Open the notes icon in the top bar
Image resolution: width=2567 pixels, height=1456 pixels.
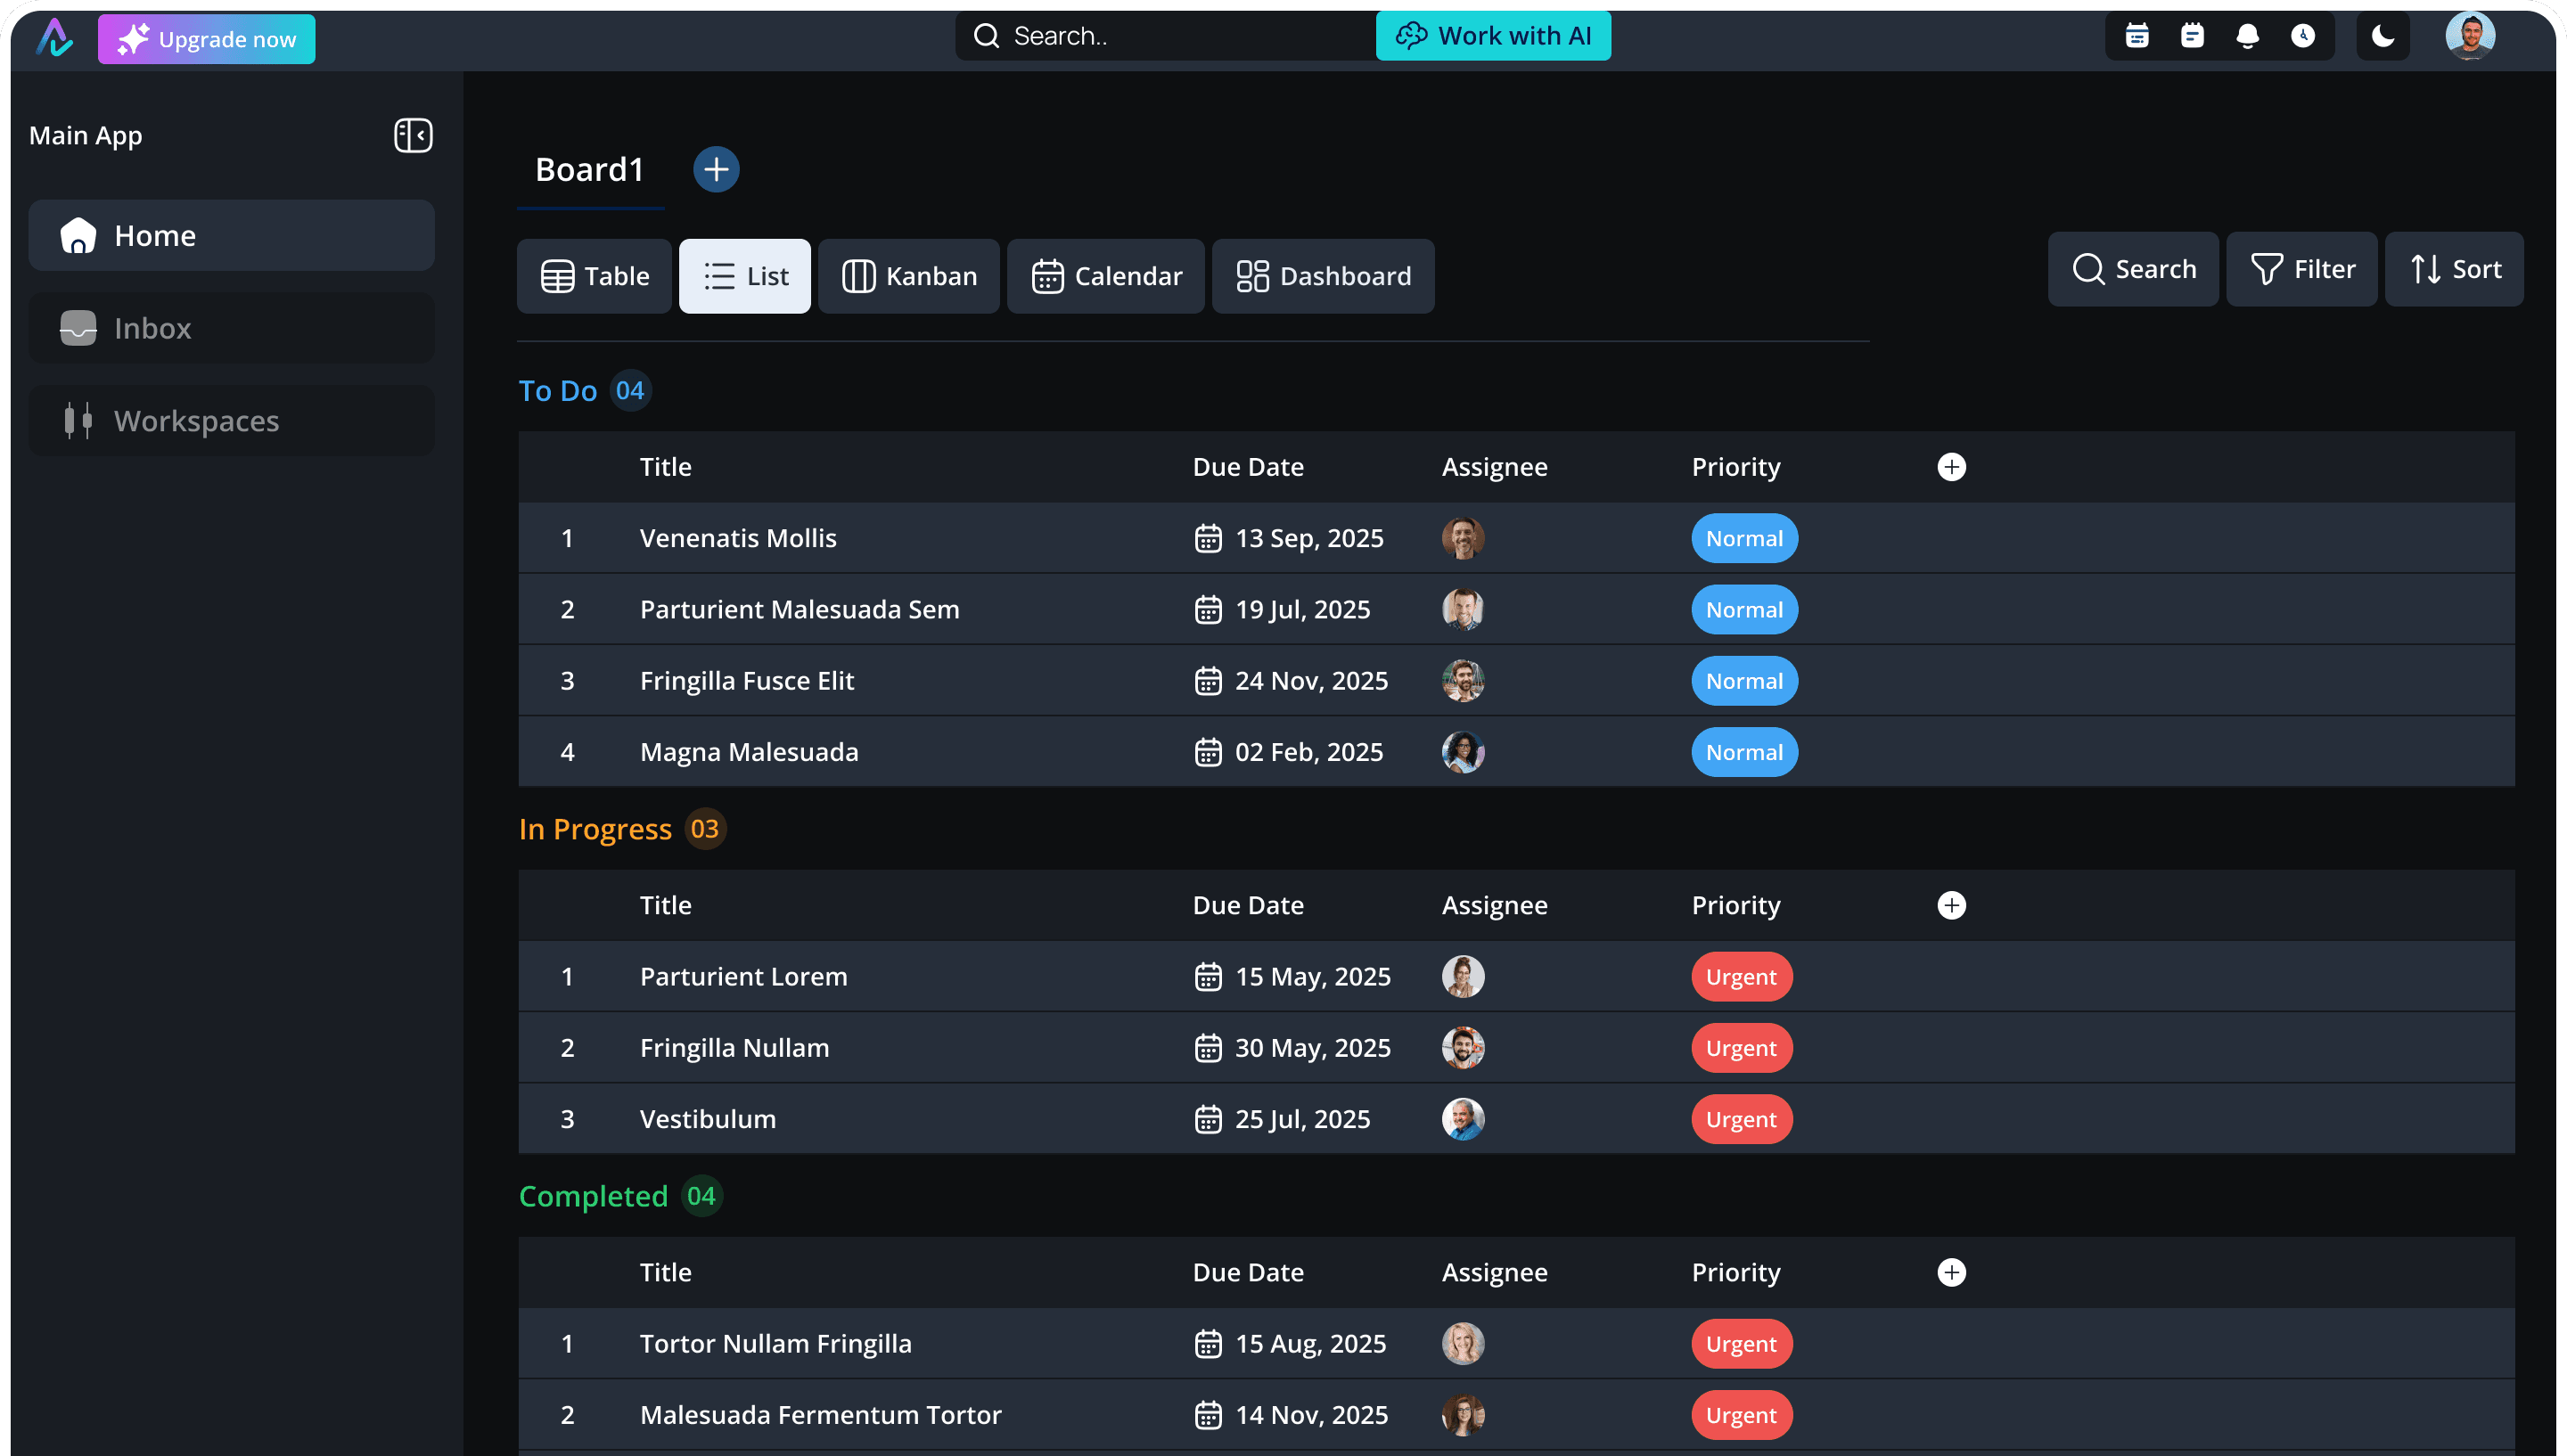coord(2192,36)
